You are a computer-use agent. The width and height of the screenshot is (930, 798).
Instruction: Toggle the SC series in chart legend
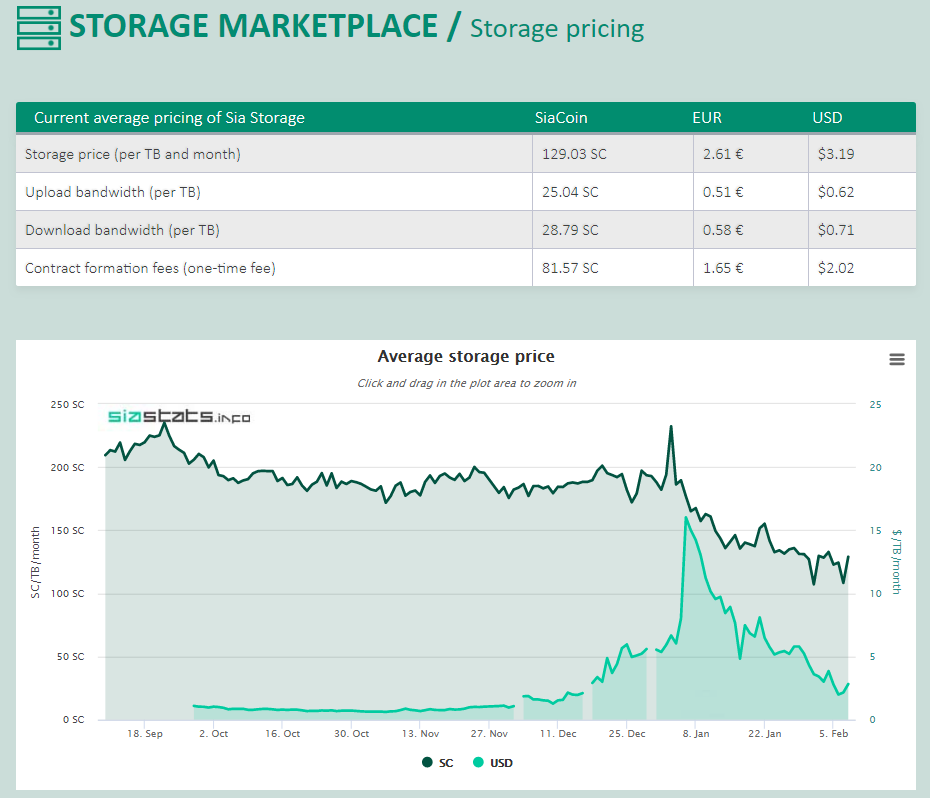coord(438,763)
